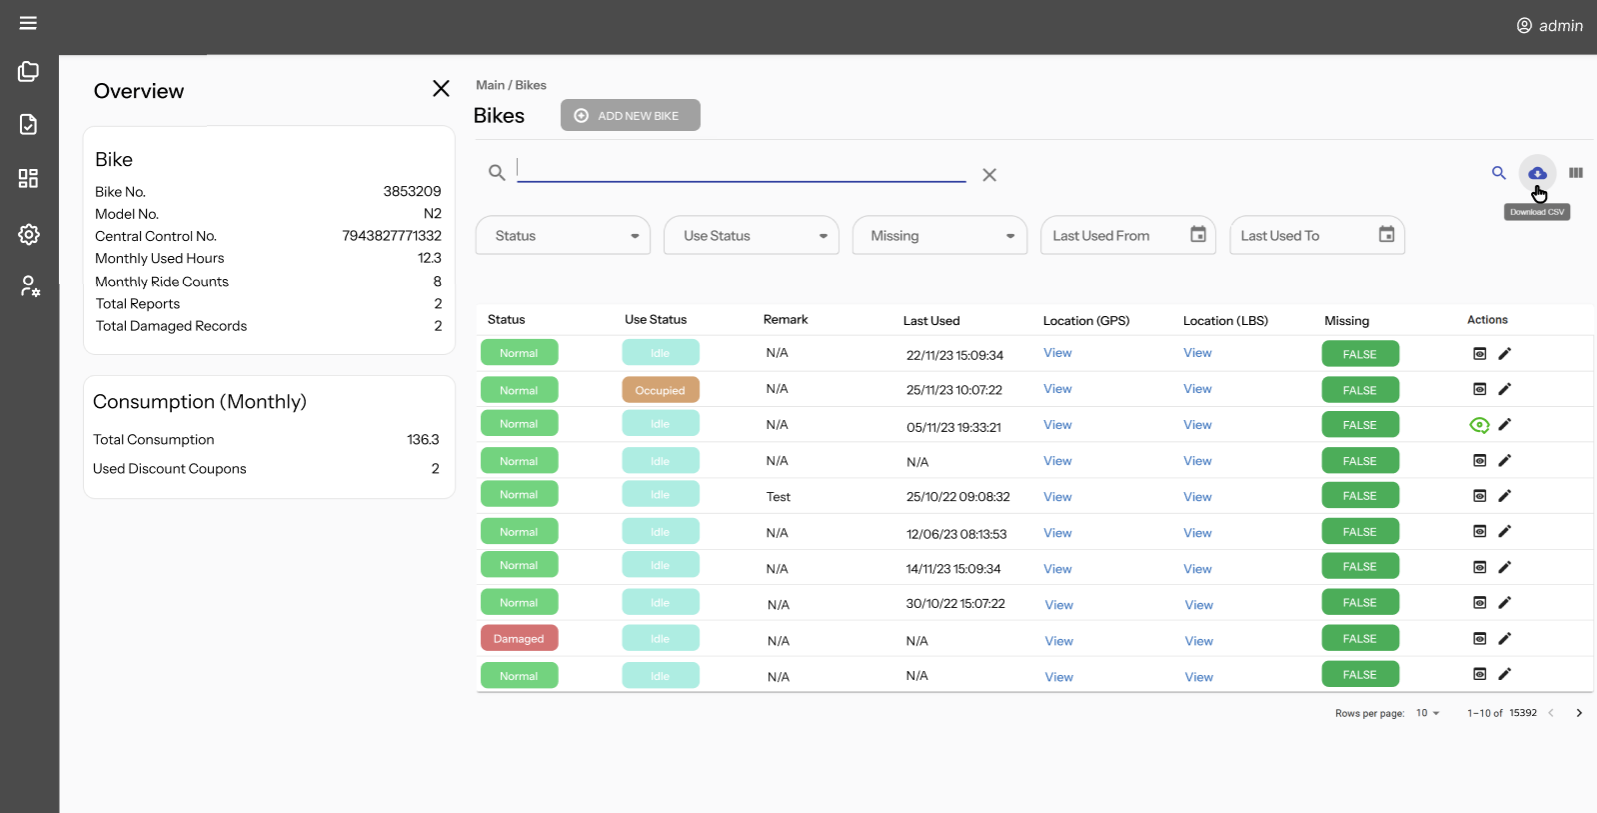Open LBS View link for Test remark row
The width and height of the screenshot is (1597, 813).
click(x=1197, y=497)
